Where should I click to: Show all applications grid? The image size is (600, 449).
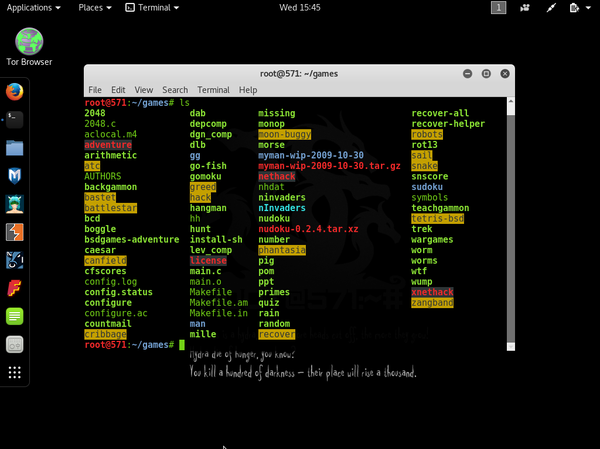click(15, 372)
